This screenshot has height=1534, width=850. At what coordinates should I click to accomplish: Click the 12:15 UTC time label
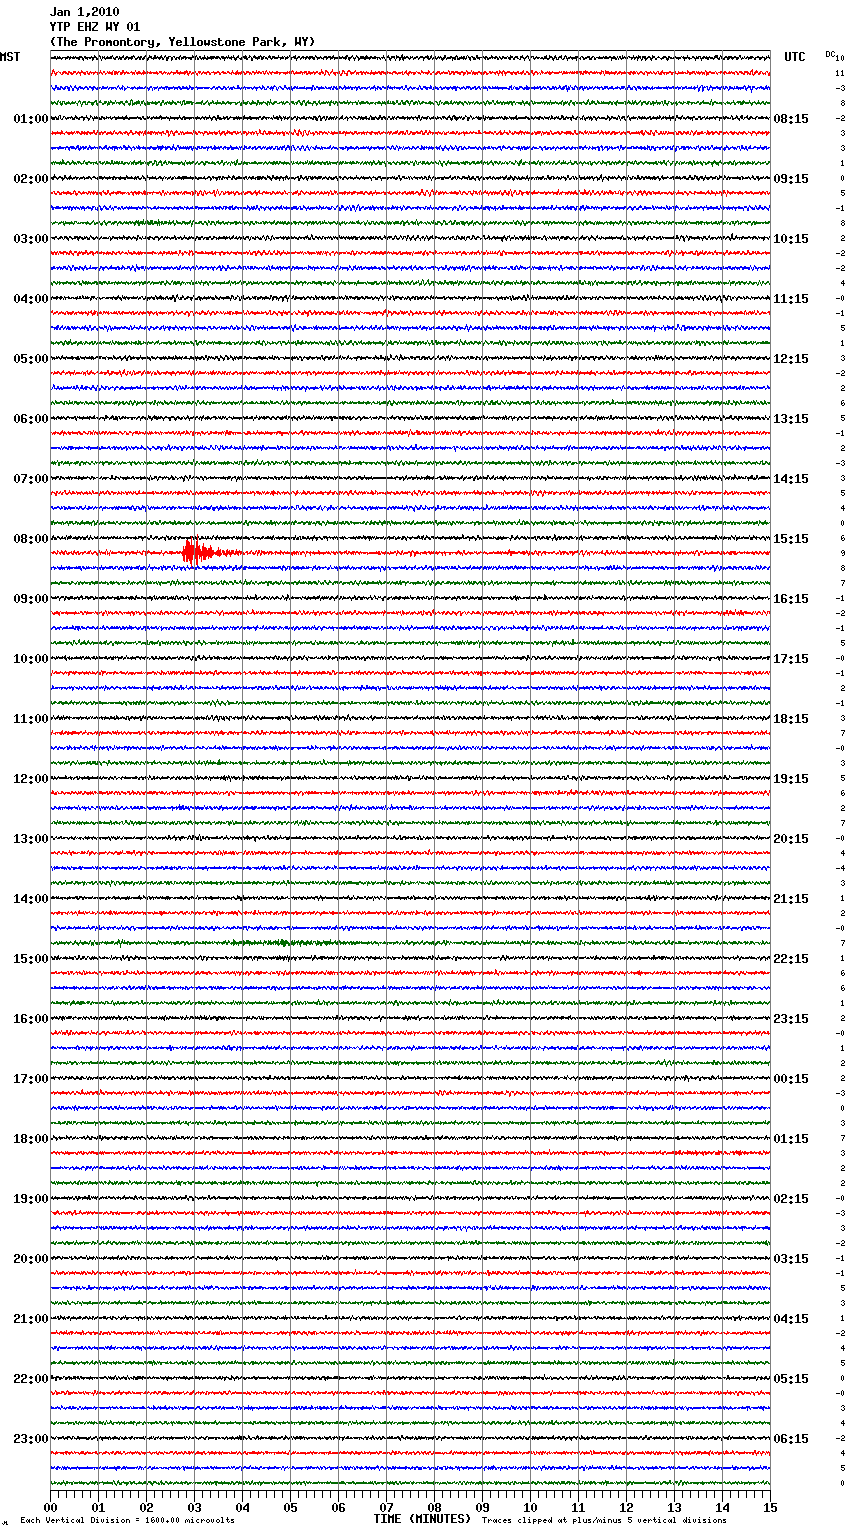pos(791,359)
